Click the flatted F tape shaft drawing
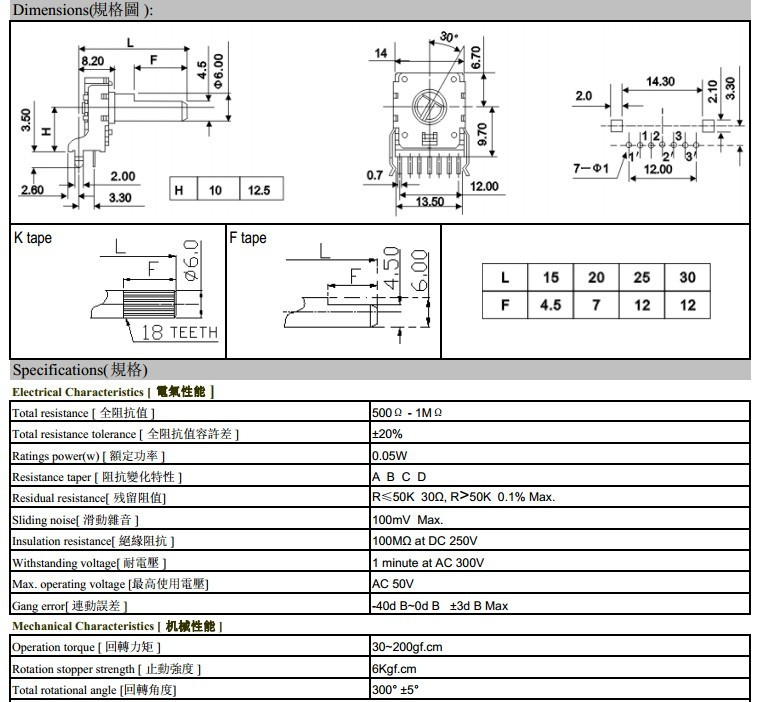 click(332, 312)
